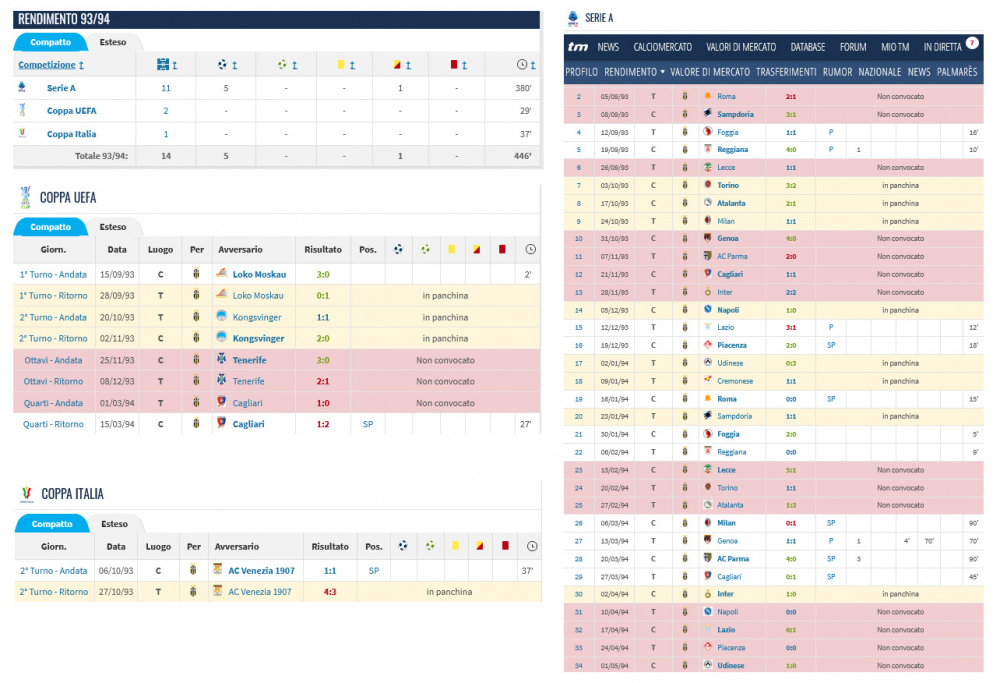Viewport: 1000px width, 683px height.
Task: Sort summary table by goals ball icon
Action: coord(226,64)
